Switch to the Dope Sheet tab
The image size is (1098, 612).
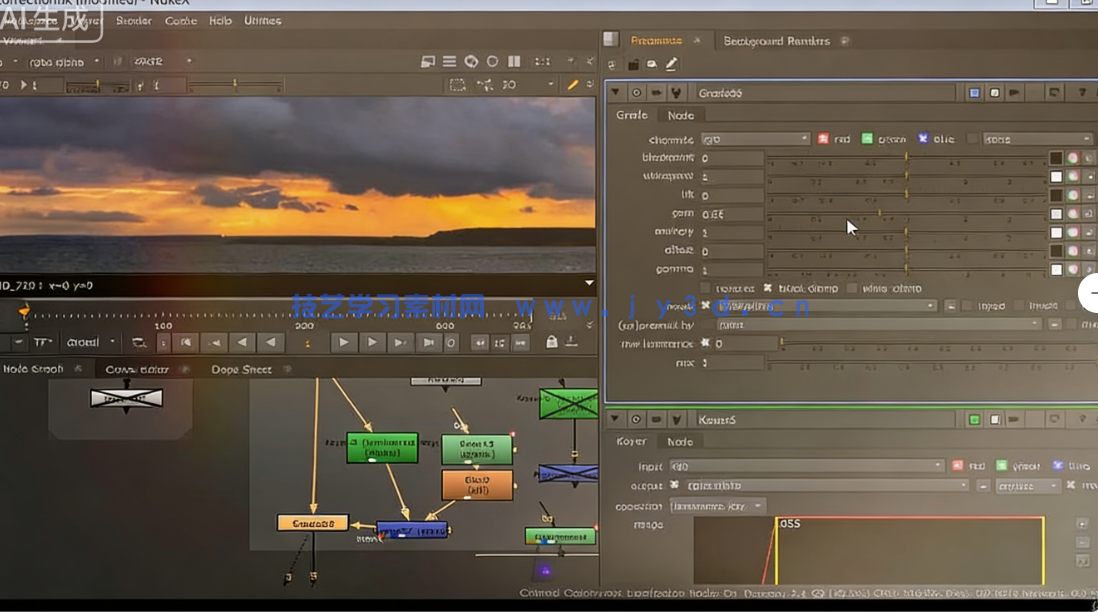pos(241,369)
